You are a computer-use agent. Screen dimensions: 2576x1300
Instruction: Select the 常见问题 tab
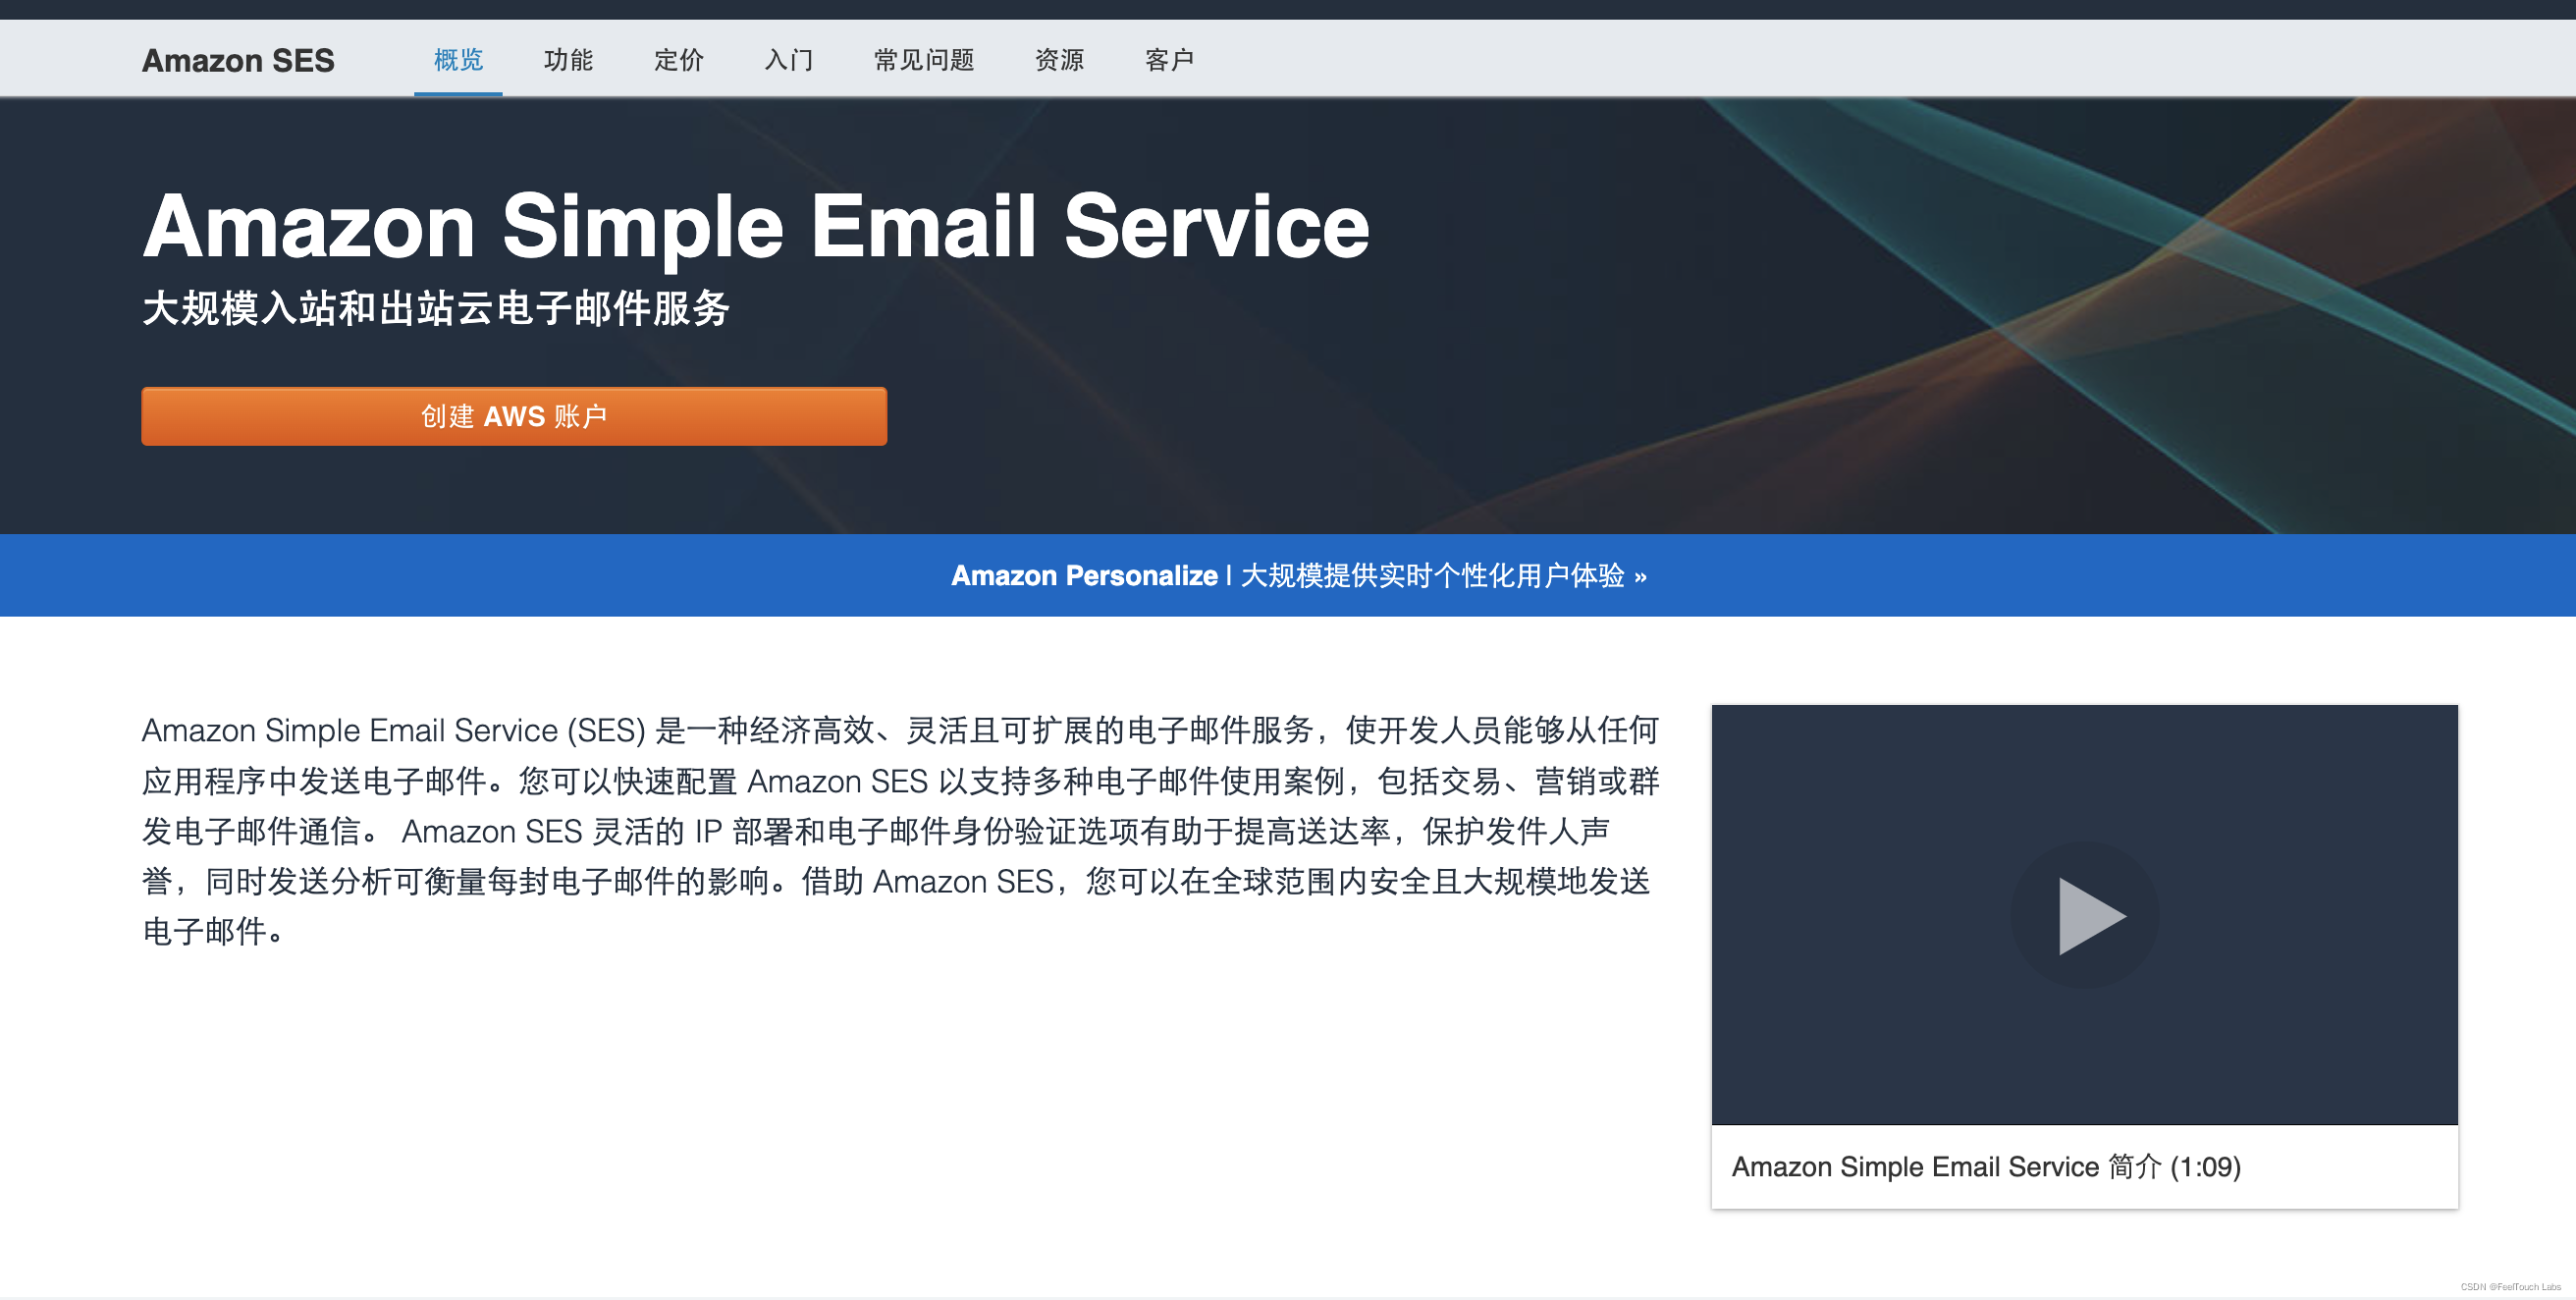pos(923,60)
